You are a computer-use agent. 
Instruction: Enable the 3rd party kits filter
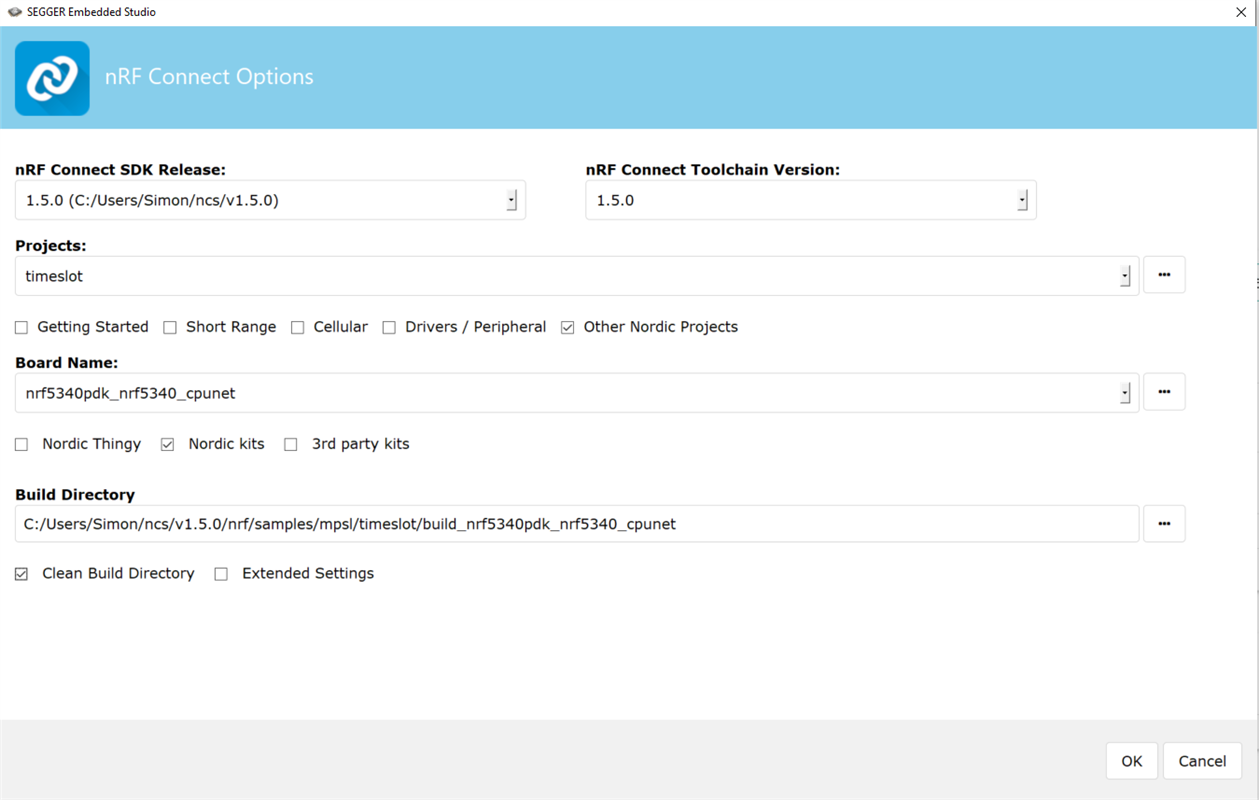[x=290, y=443]
